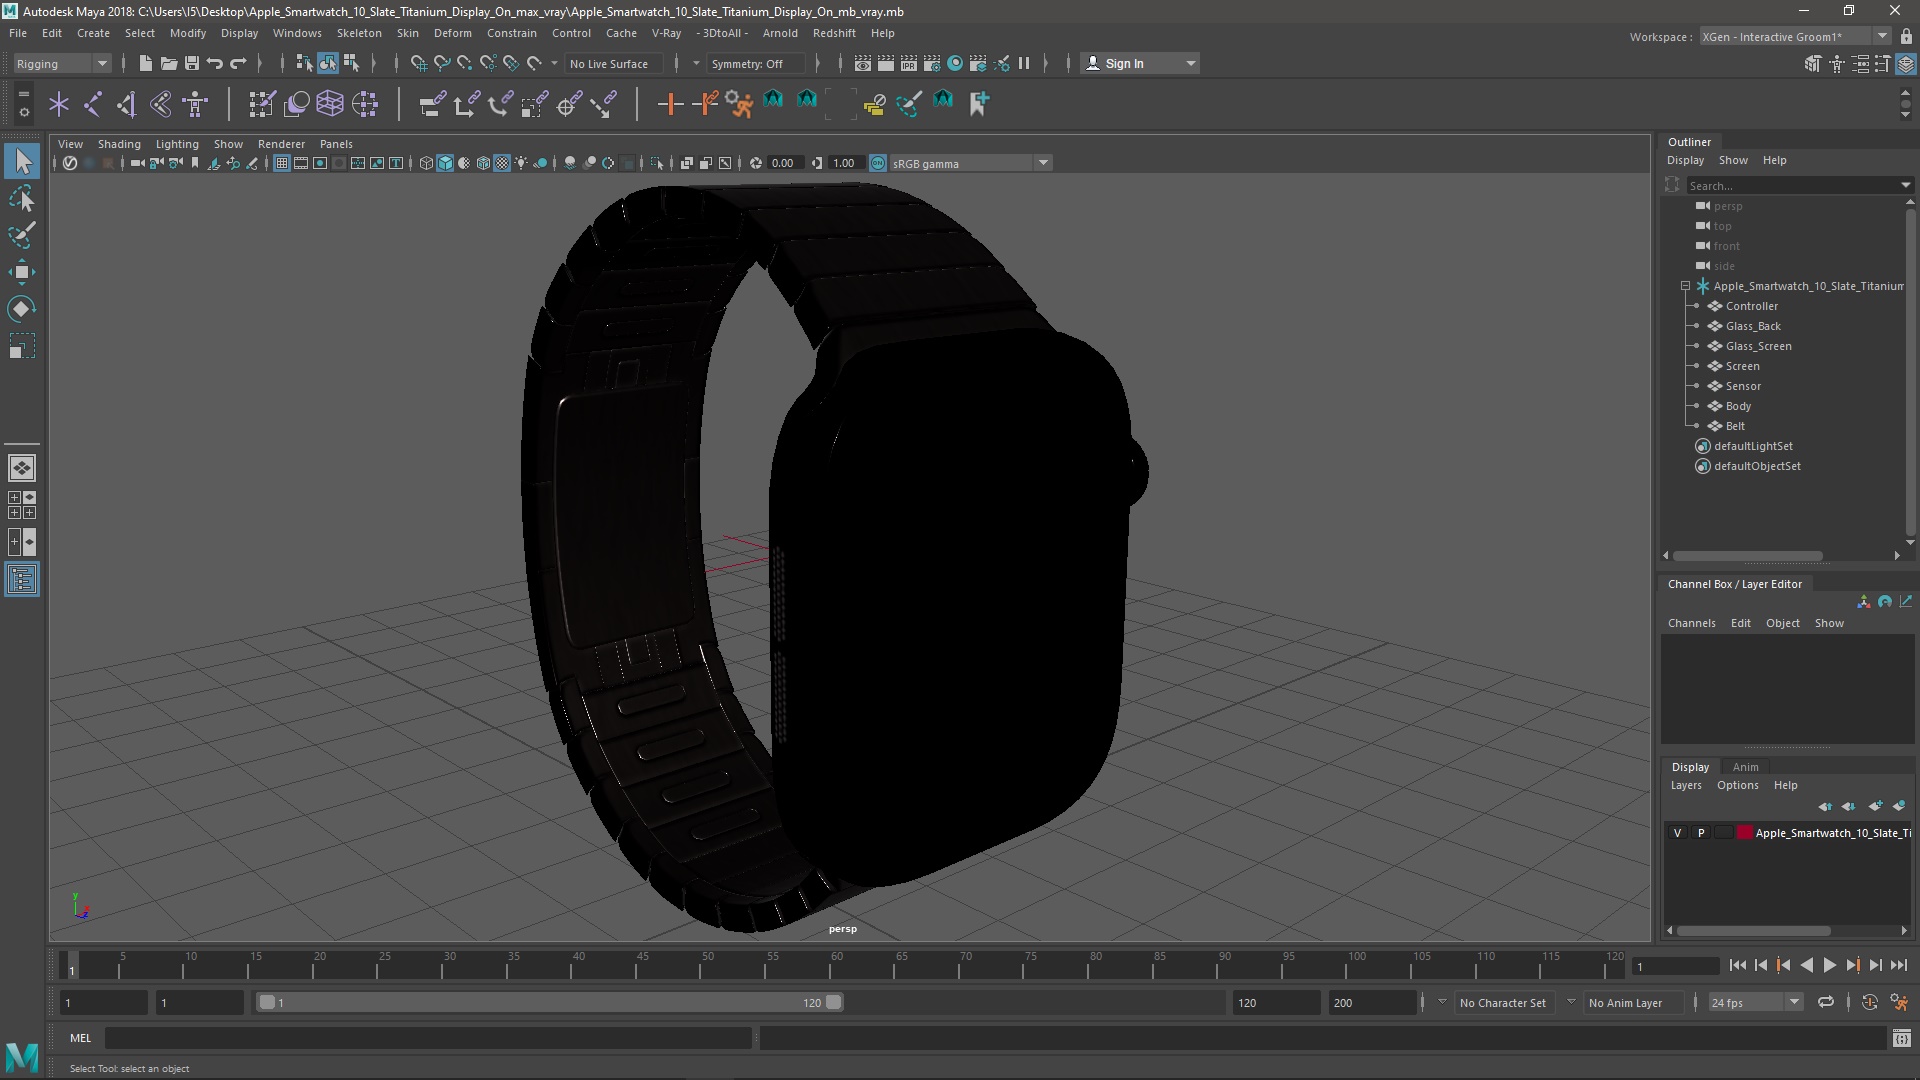Open the Rigging menu set dropdown
The width and height of the screenshot is (1920, 1080).
[62, 63]
